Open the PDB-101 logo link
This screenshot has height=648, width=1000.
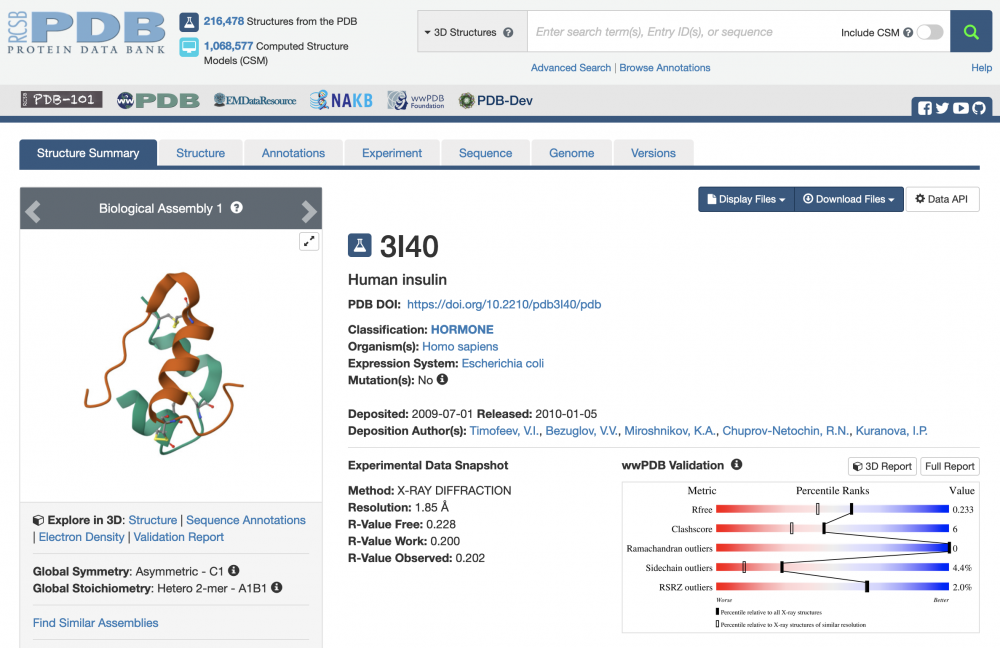[61, 100]
